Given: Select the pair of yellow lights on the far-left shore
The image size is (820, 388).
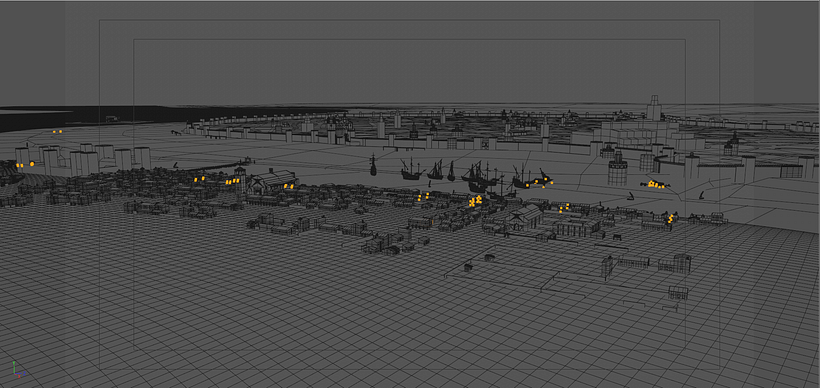Looking at the screenshot, I should 56,132.
